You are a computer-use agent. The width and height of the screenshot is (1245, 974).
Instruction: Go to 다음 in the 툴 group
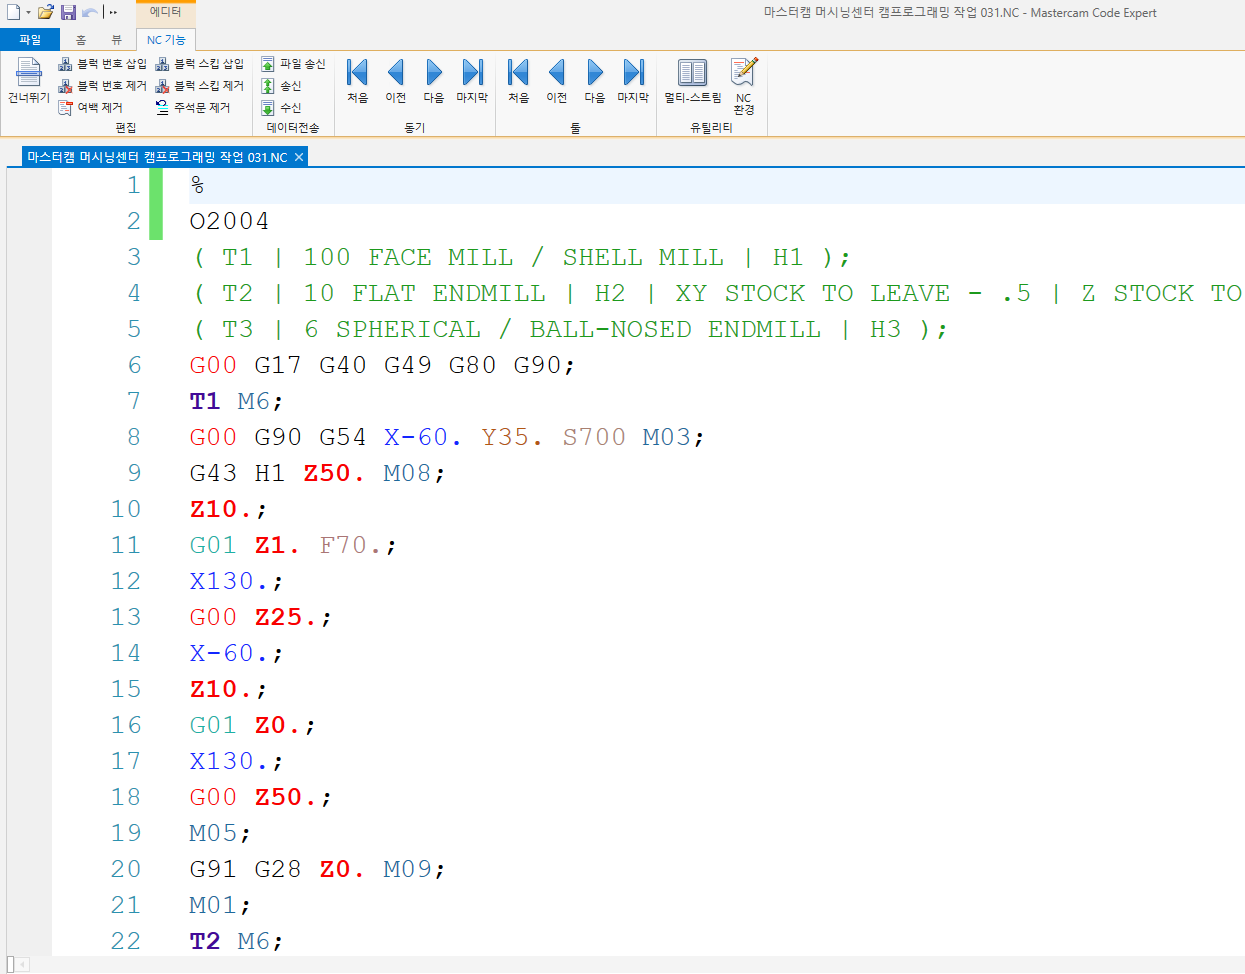(595, 81)
